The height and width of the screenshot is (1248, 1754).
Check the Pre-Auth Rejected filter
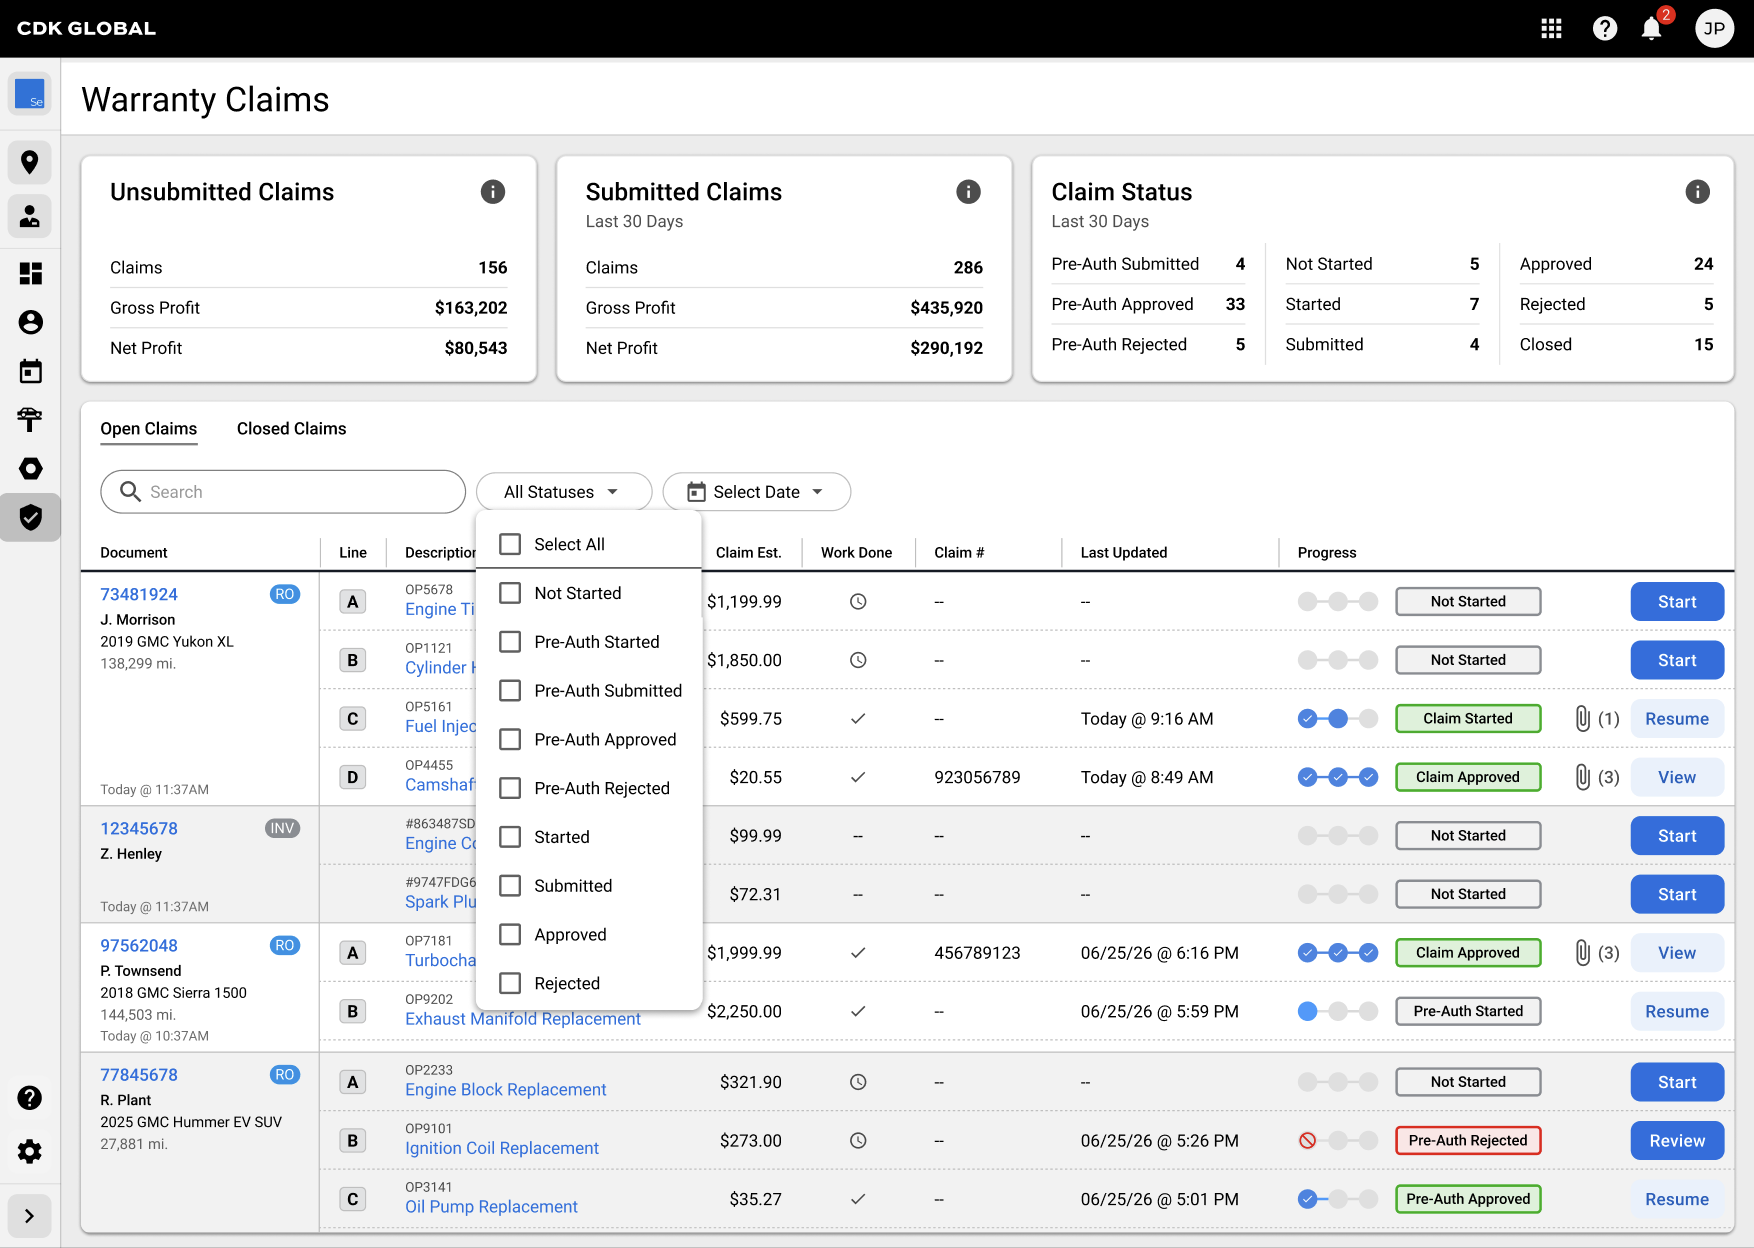tap(510, 788)
